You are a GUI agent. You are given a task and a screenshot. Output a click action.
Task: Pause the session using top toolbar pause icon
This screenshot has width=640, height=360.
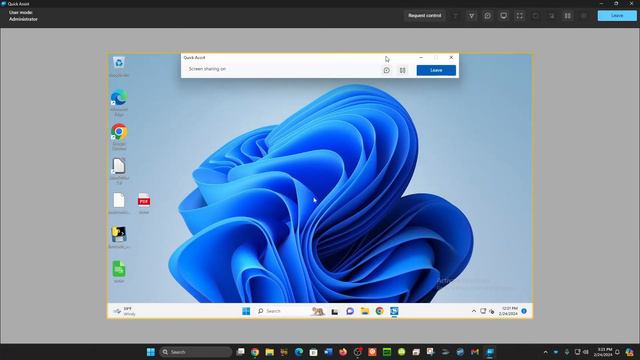point(567,16)
